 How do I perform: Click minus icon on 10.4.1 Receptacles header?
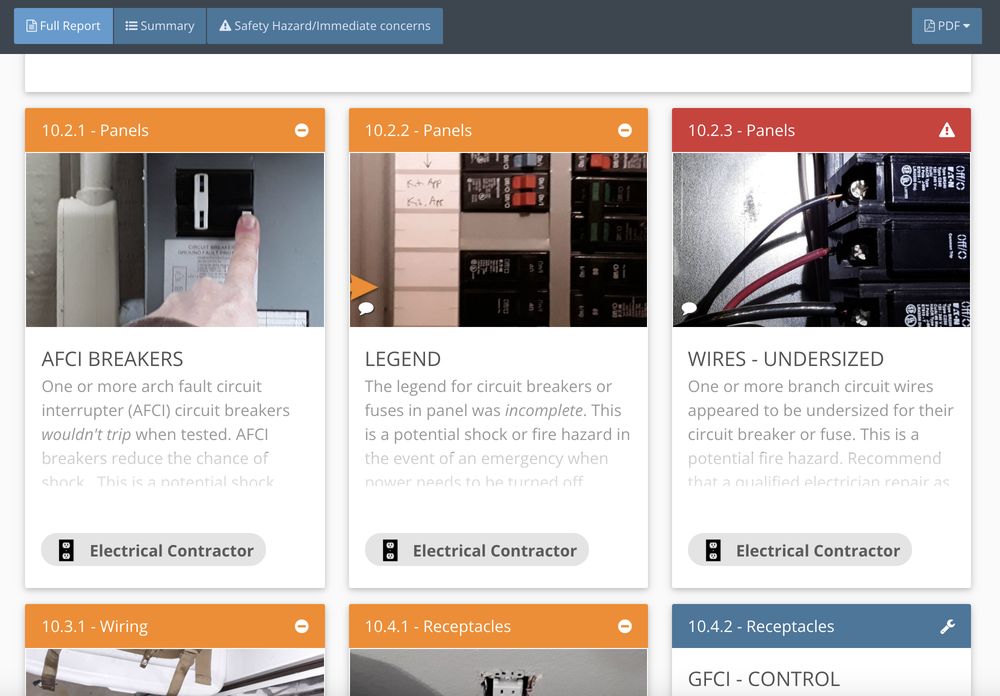tap(625, 627)
